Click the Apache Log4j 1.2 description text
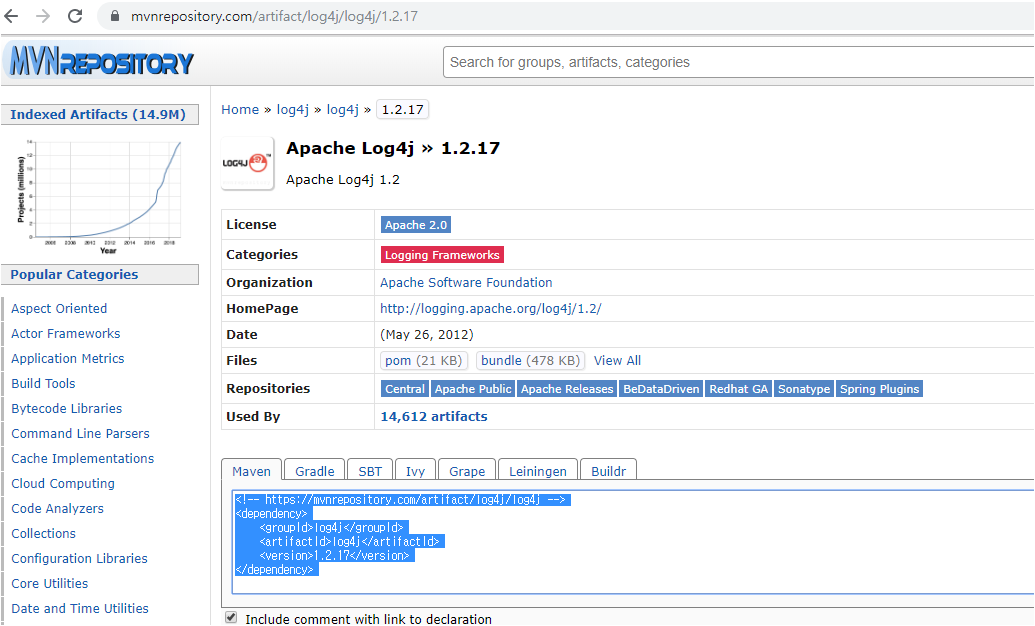Viewport: 1035px width, 626px height. point(343,180)
